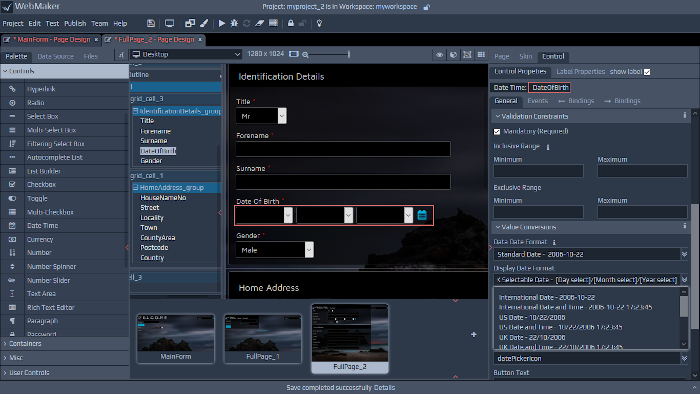Open the Desktop device dropdown
700x394 pixels.
point(186,54)
